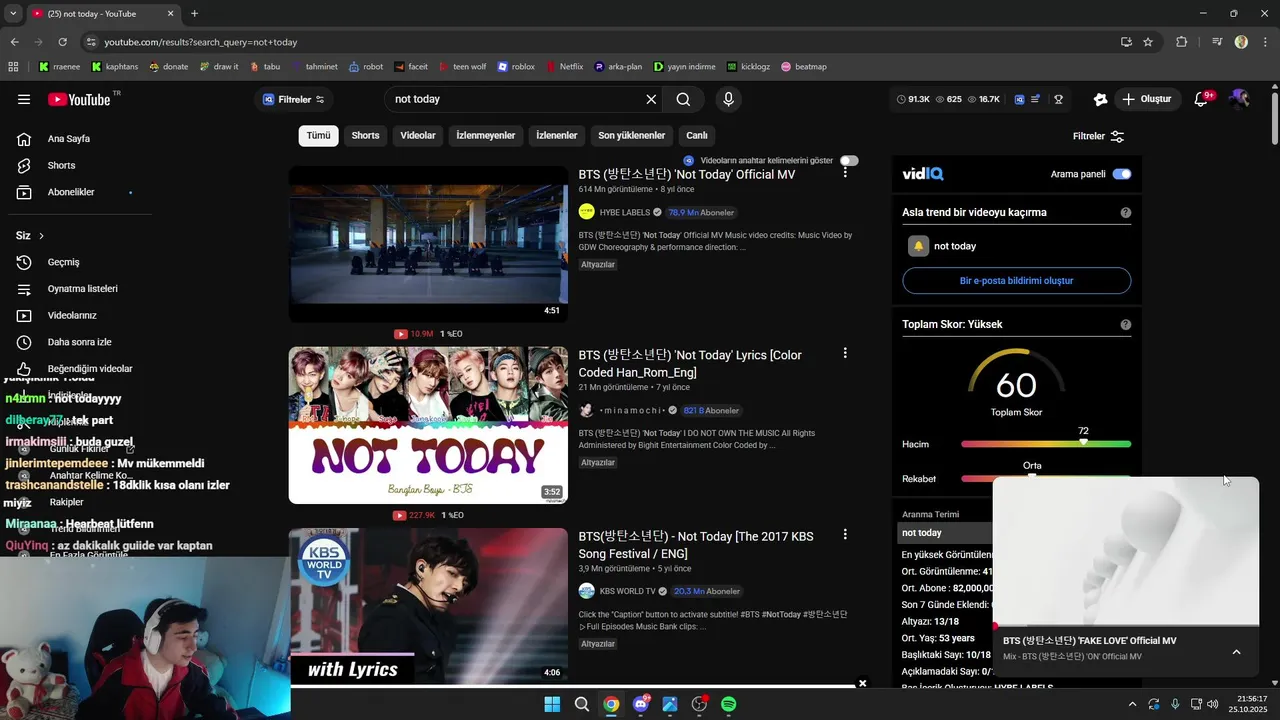Open the 'NOT TODAY' lyrics video thumbnail
Image resolution: width=1280 pixels, height=720 pixels.
tap(428, 425)
